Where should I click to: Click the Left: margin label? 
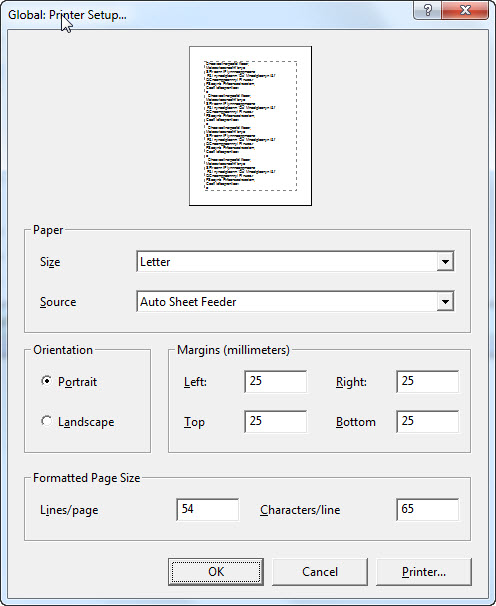(x=195, y=382)
